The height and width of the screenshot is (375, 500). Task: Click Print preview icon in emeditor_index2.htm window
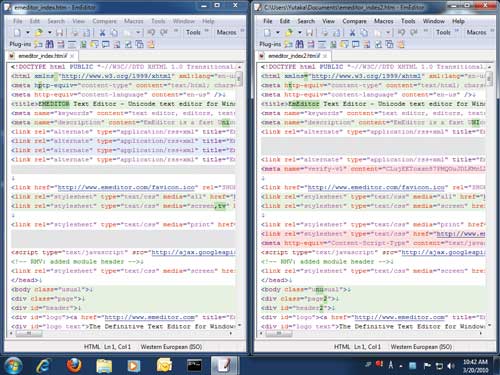(x=337, y=32)
